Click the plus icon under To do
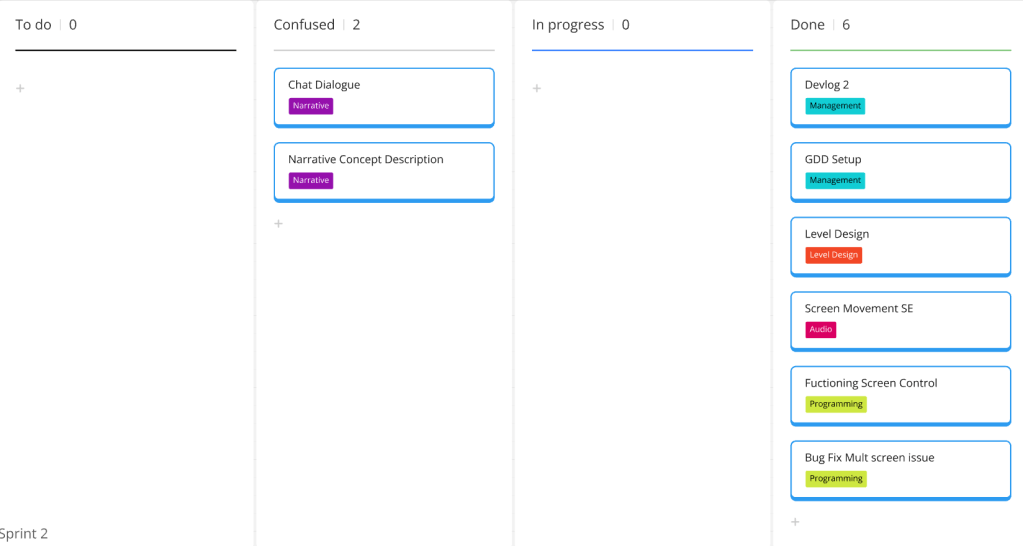 (x=20, y=89)
